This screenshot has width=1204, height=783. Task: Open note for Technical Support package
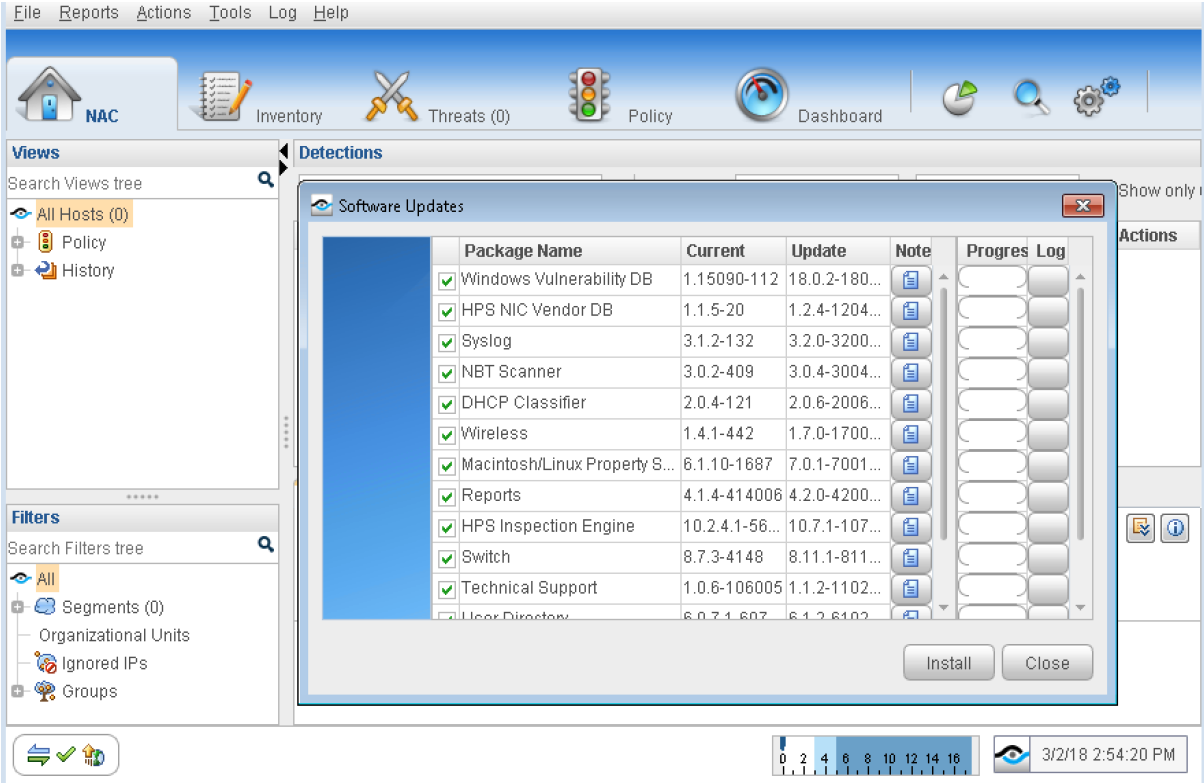pos(910,590)
